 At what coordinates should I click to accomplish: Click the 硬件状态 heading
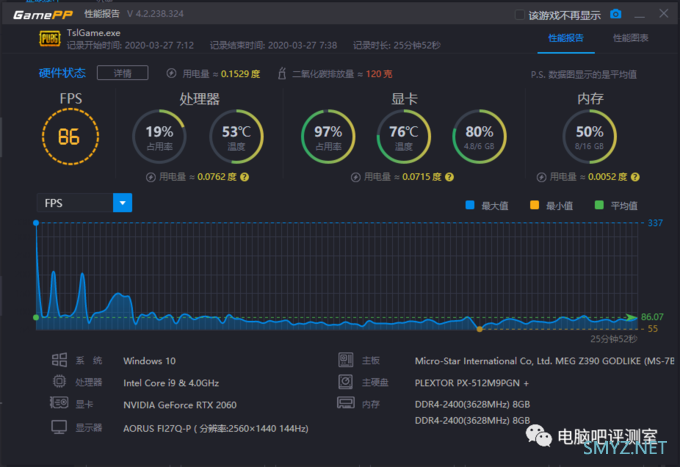(x=62, y=73)
